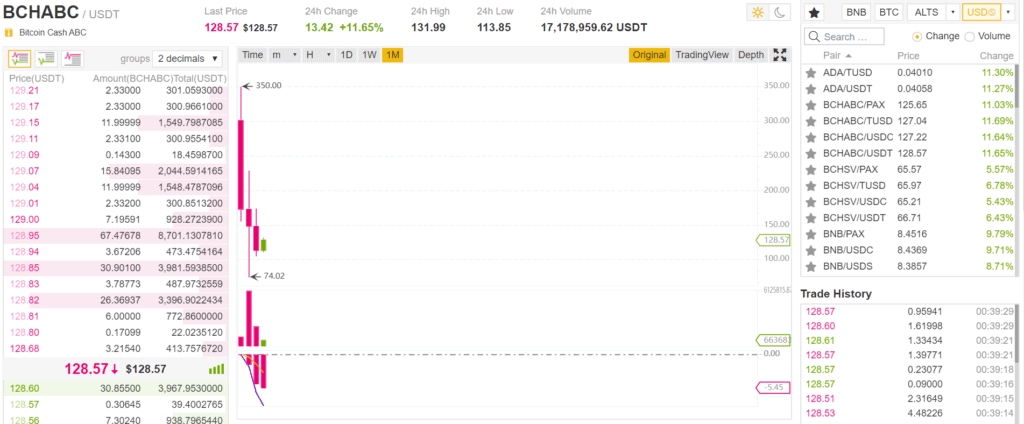
Task: Select the Time chart mode button
Action: coord(252,55)
